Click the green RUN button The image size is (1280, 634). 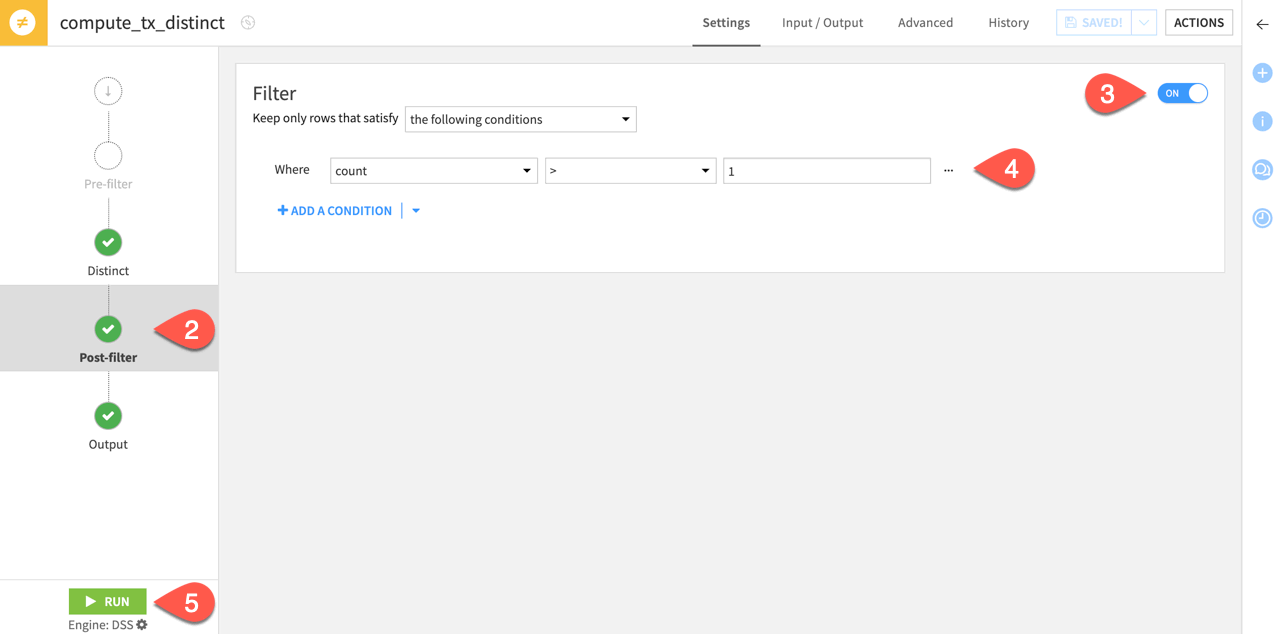tap(108, 601)
